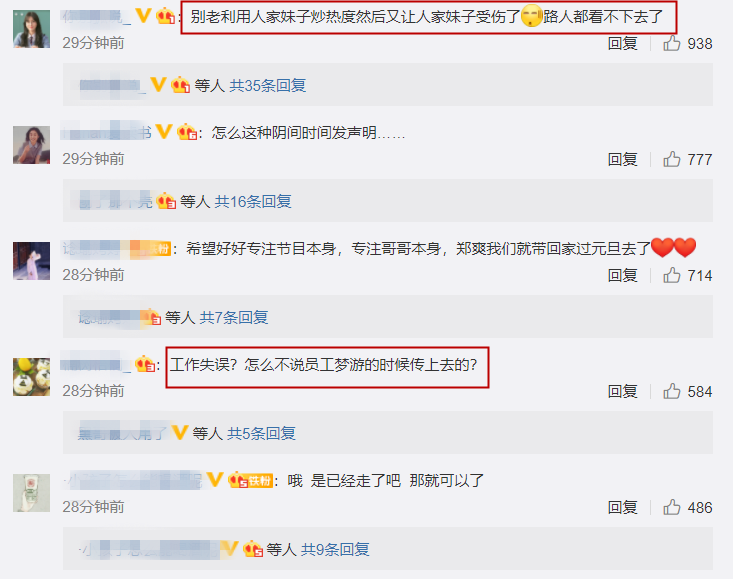Expand the 共16条回复 replies
This screenshot has height=579, width=733.
(253, 201)
